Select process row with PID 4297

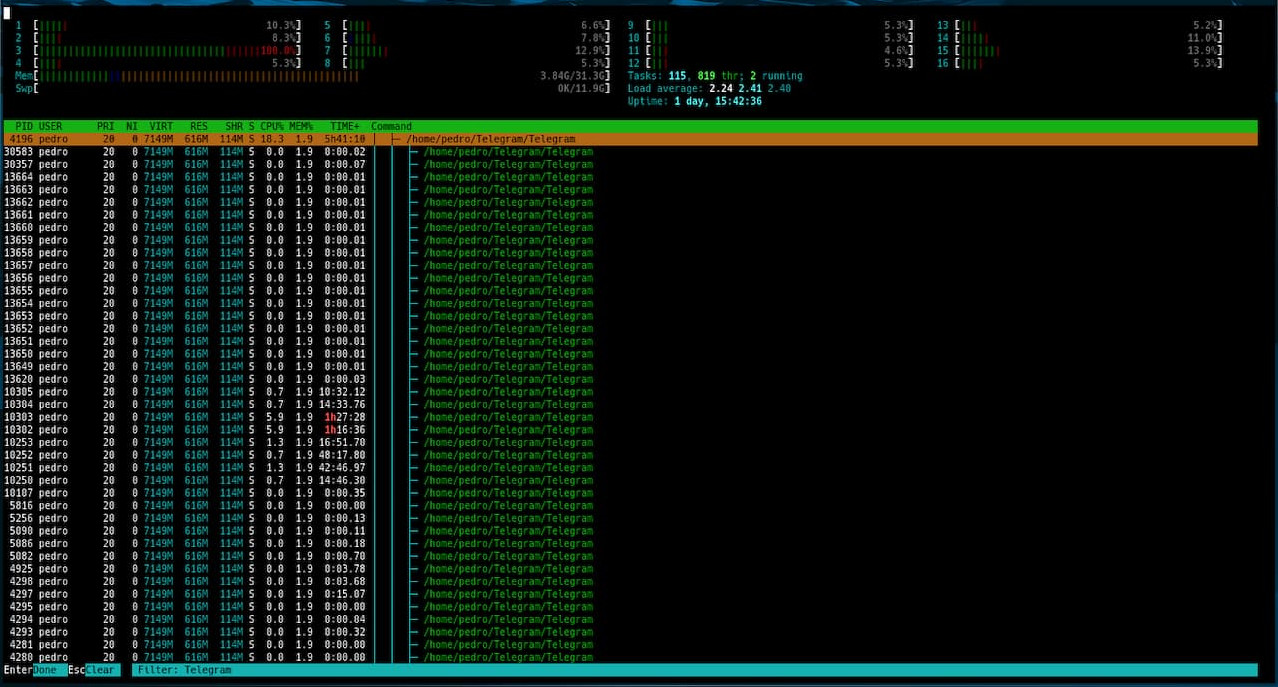(x=630, y=594)
